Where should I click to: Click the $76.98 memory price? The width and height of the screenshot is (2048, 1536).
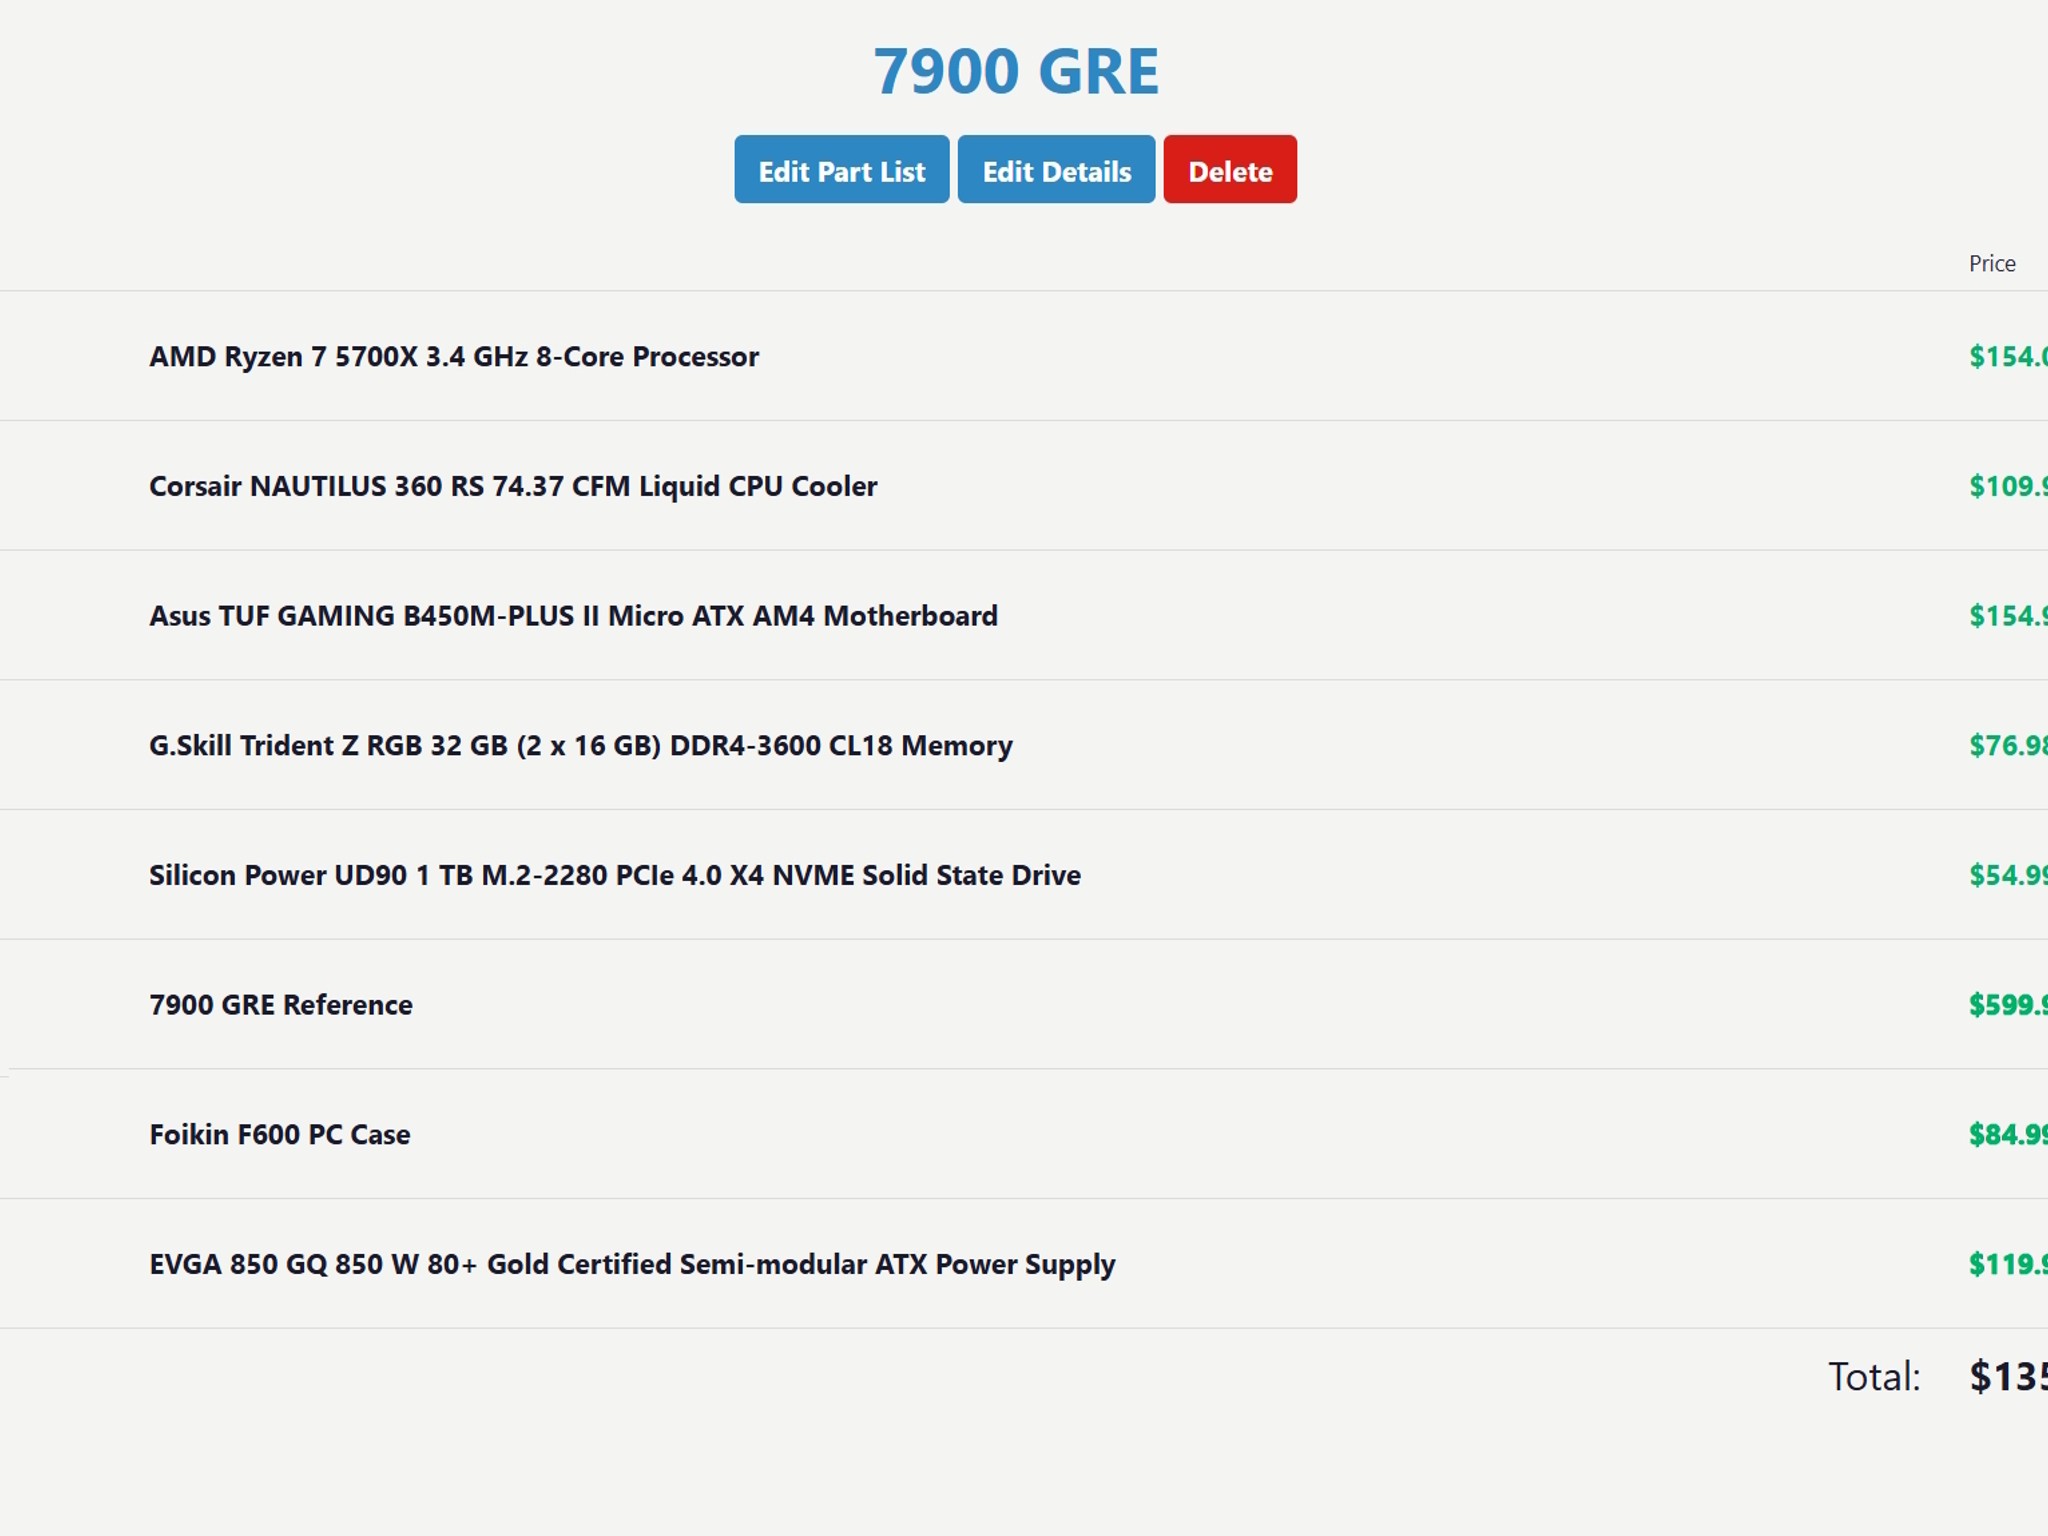coord(2008,746)
